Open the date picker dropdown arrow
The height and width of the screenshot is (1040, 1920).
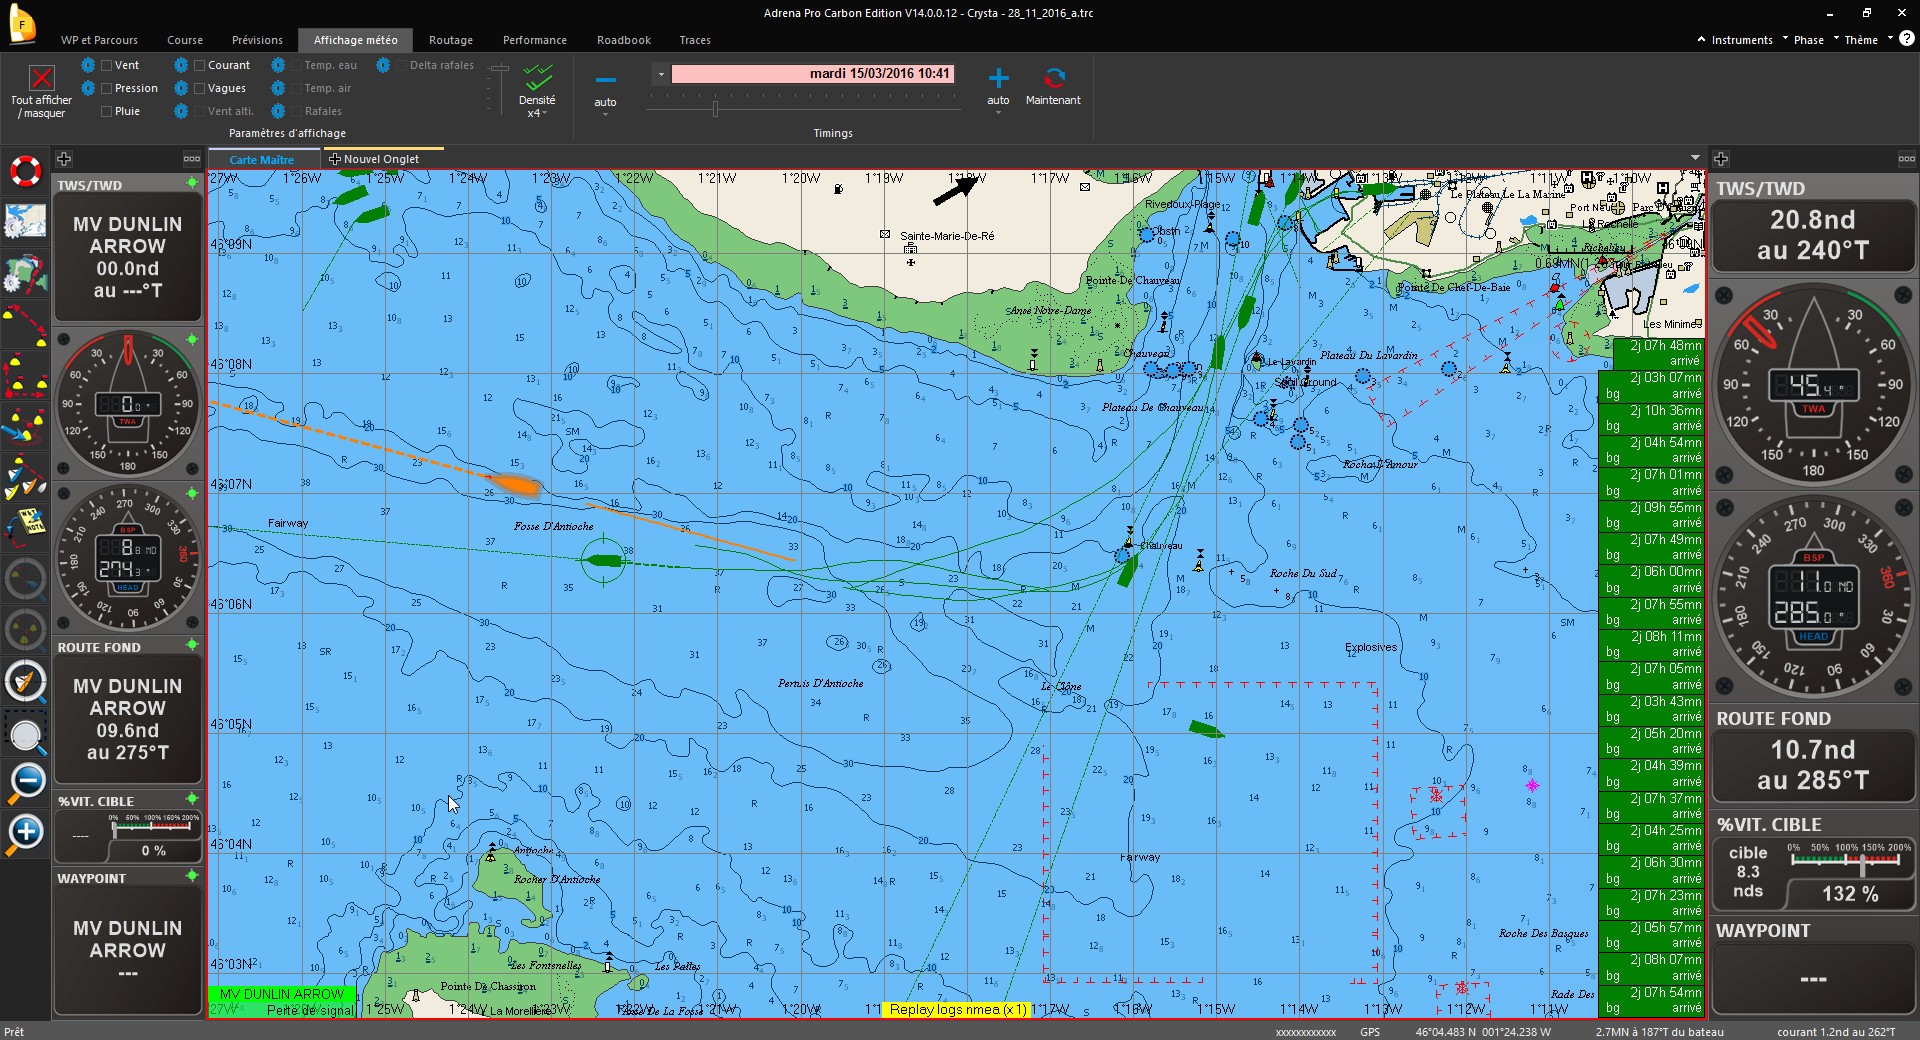[x=661, y=74]
